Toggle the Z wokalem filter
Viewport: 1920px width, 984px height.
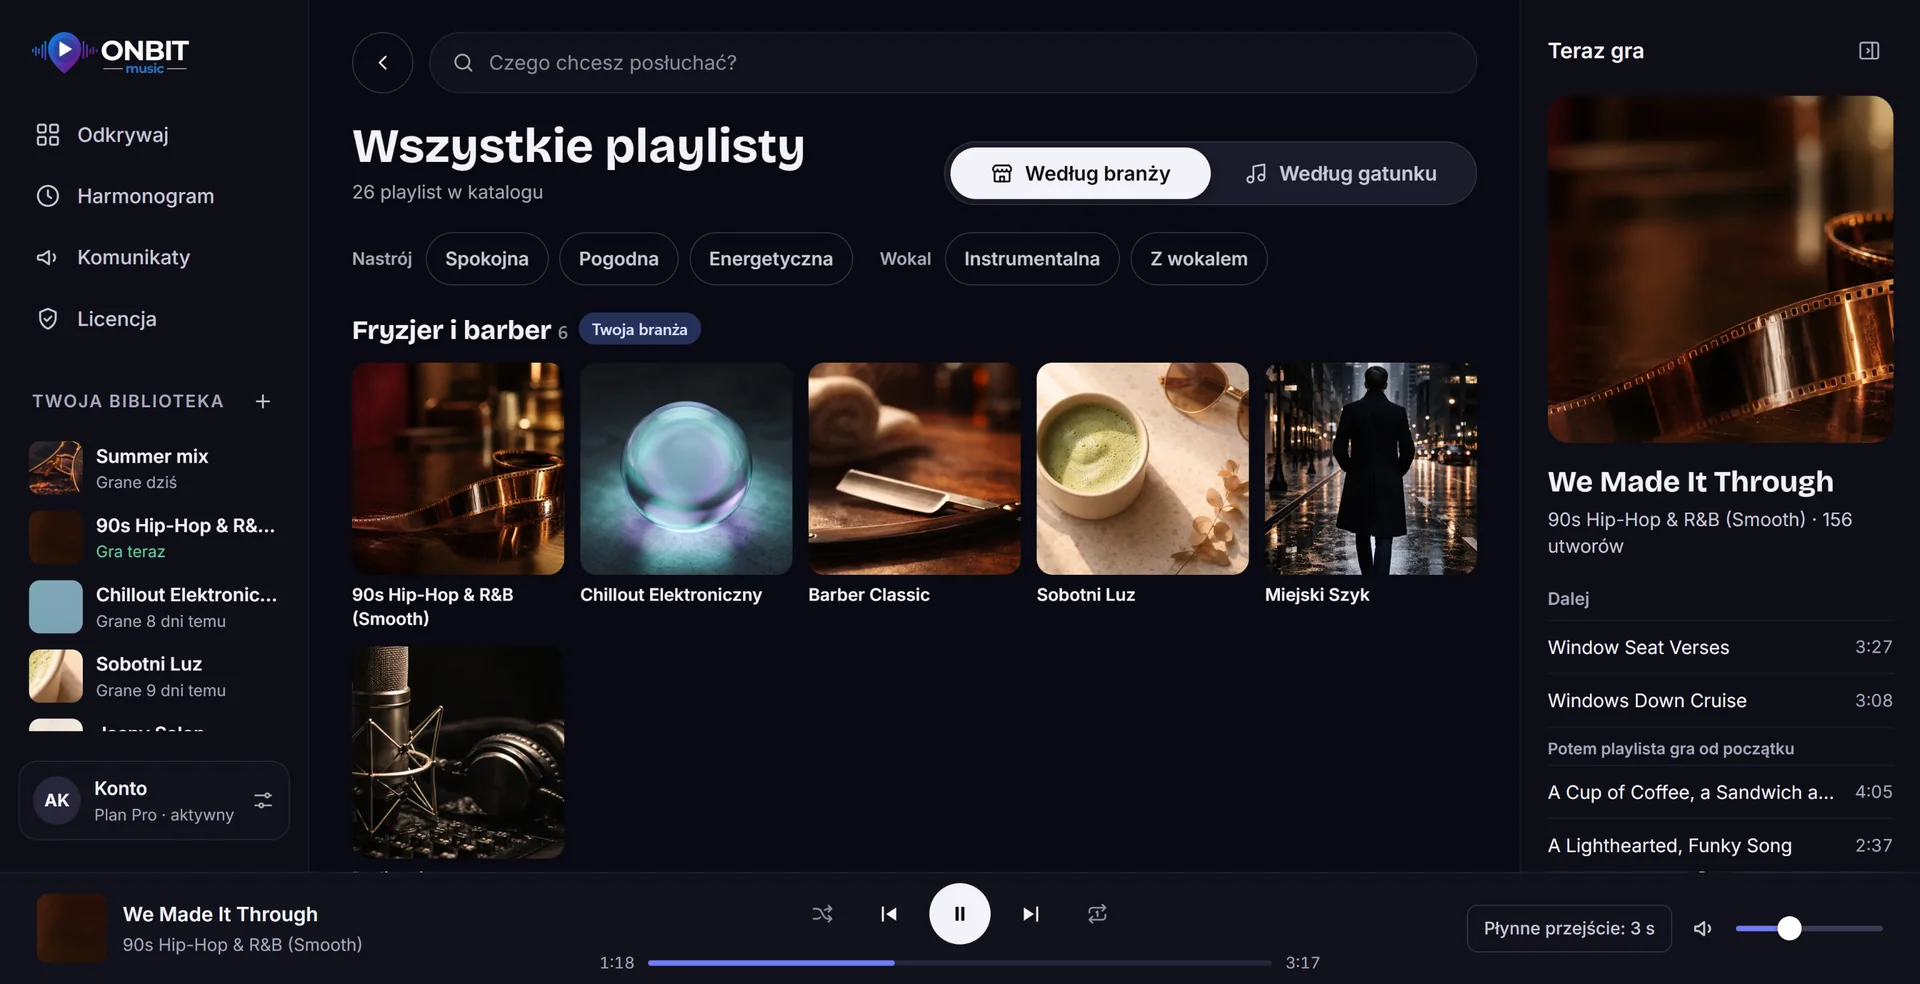[x=1199, y=259]
